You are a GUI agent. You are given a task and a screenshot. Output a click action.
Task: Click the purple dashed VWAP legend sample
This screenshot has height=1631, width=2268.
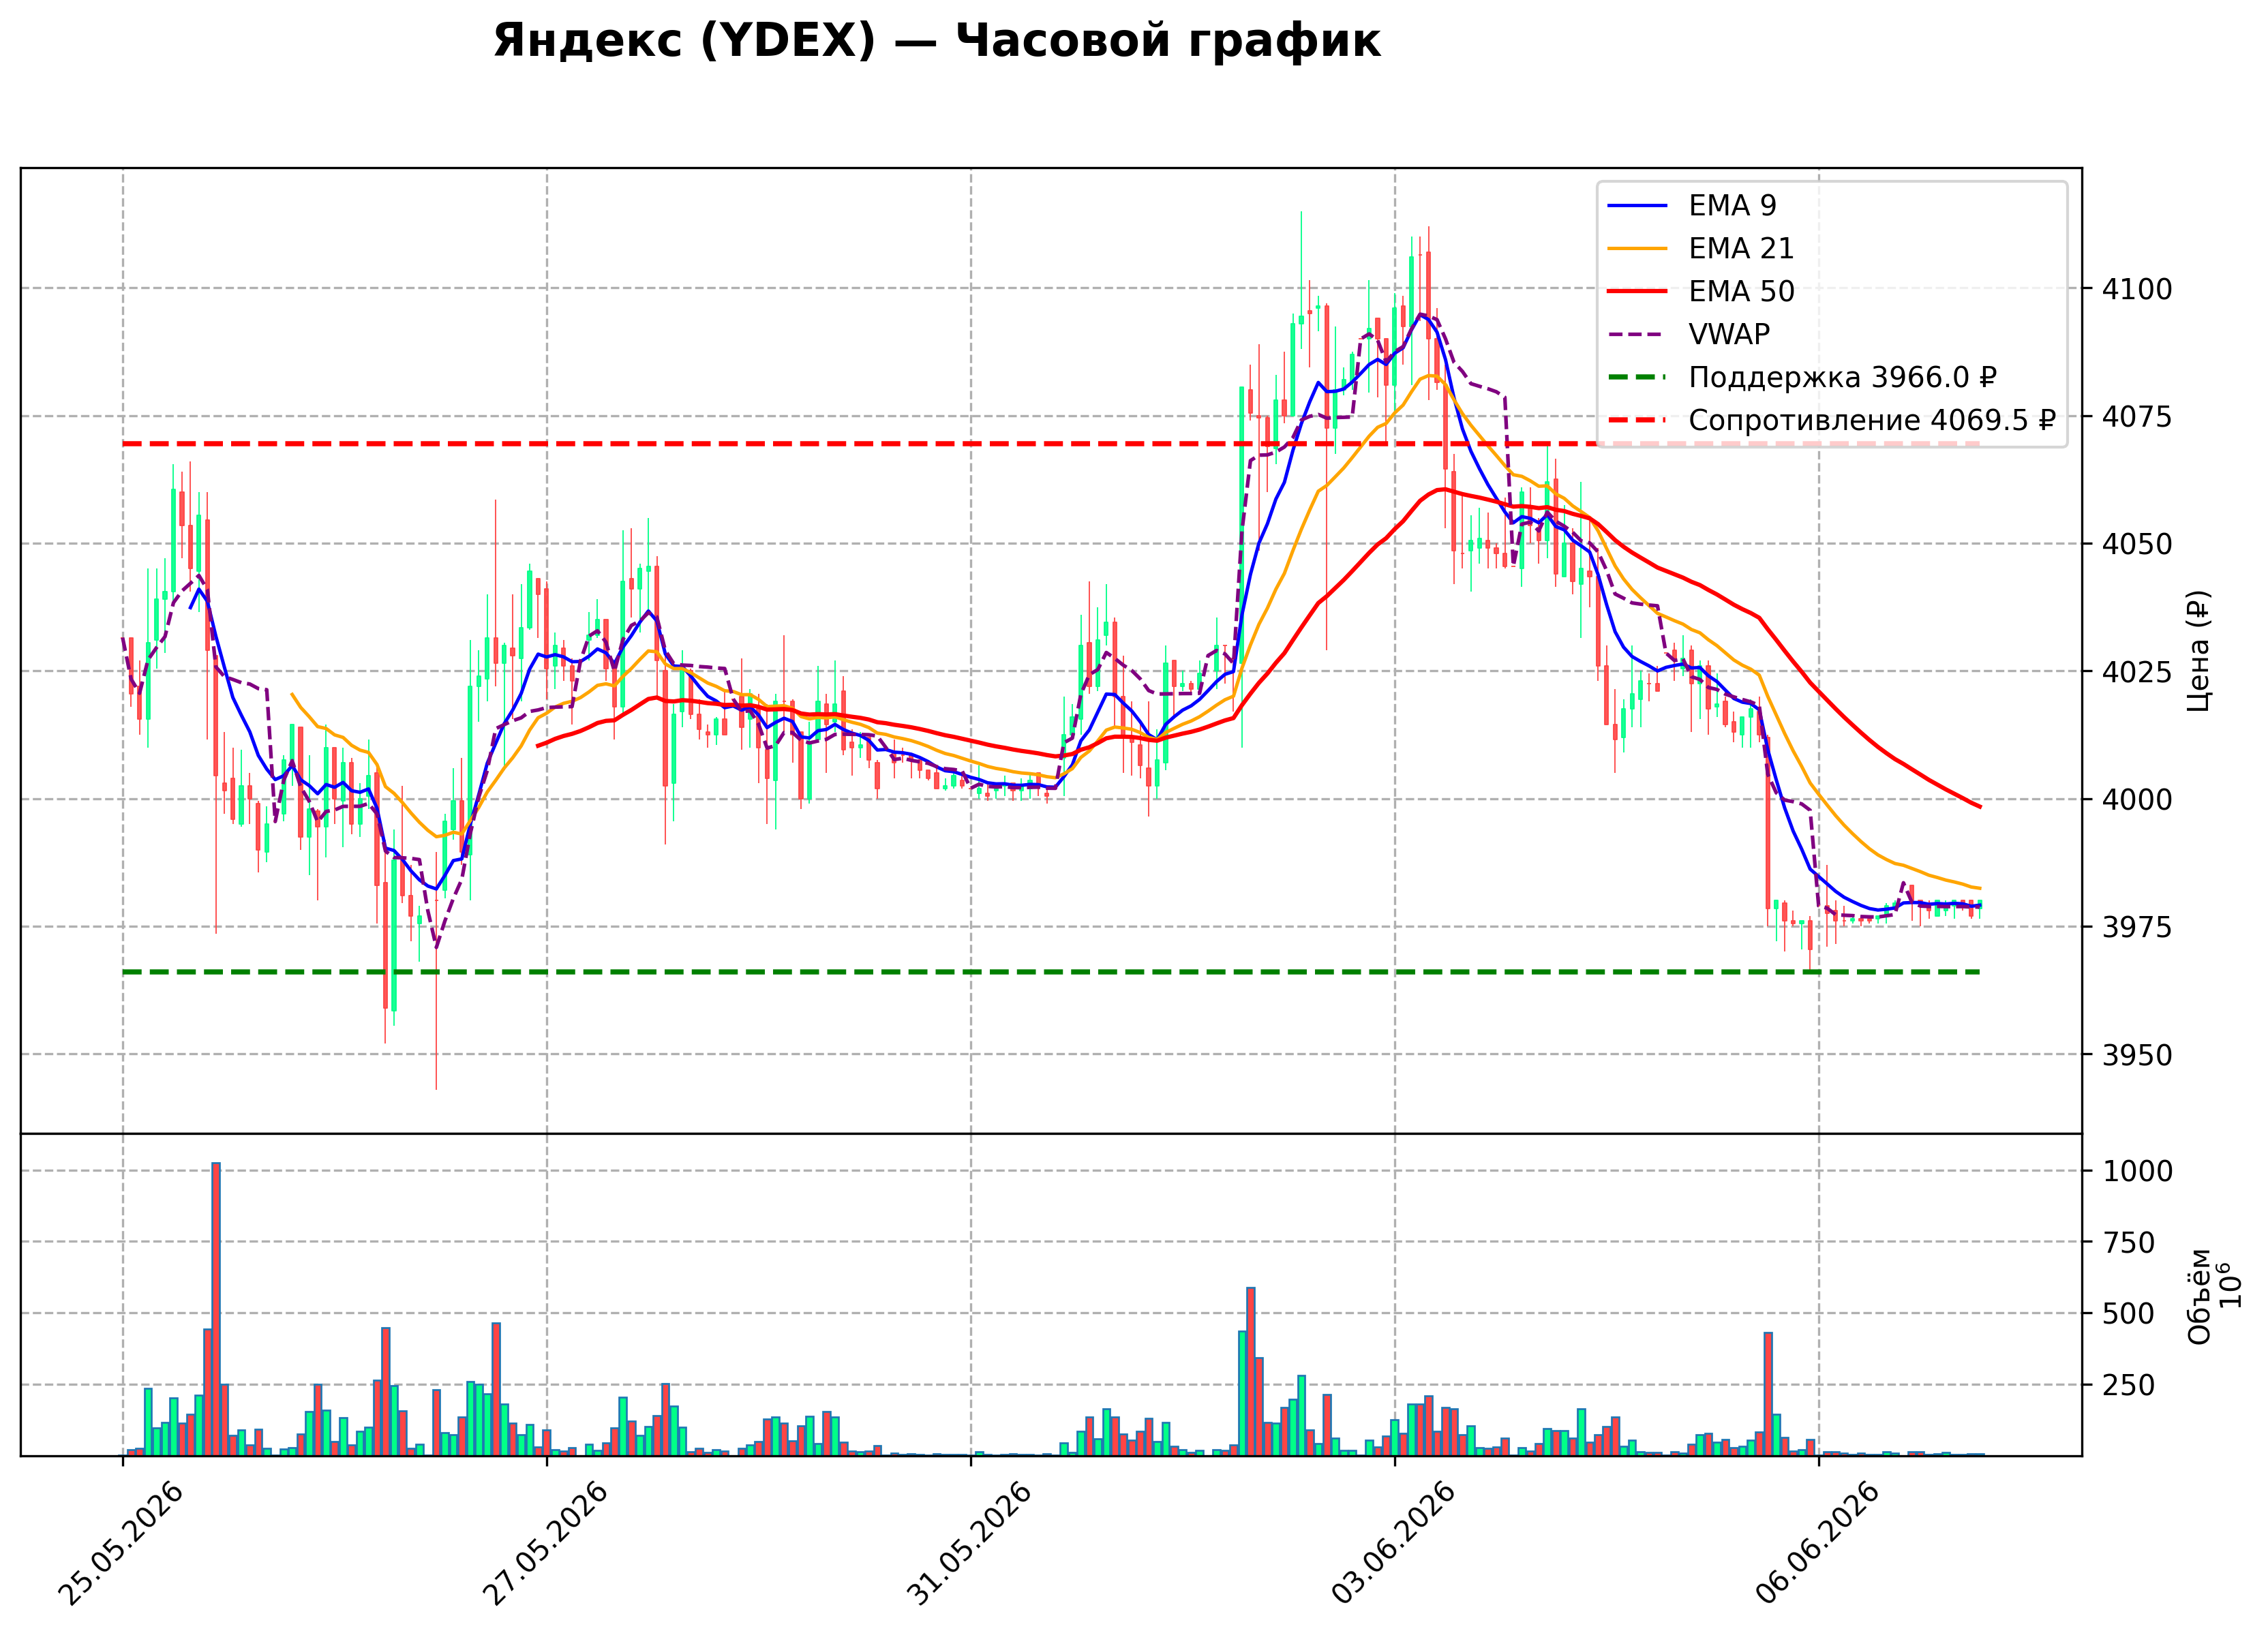coord(1637,335)
